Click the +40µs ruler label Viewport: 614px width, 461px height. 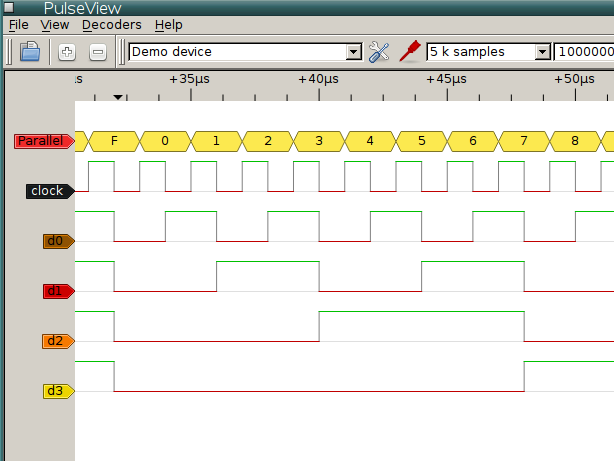click(318, 79)
